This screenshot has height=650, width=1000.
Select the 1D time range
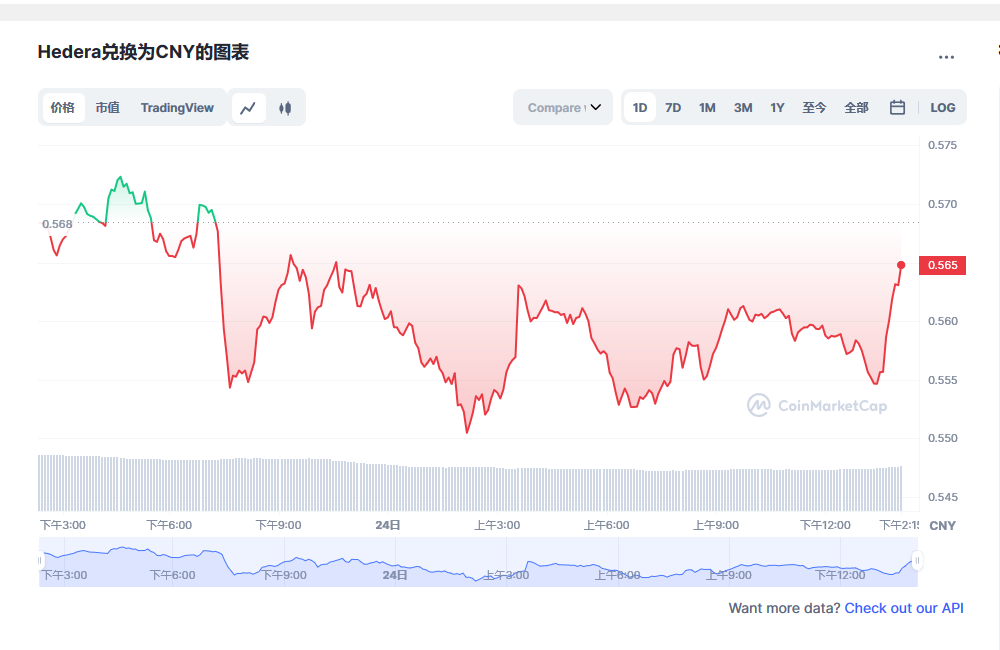pos(640,107)
